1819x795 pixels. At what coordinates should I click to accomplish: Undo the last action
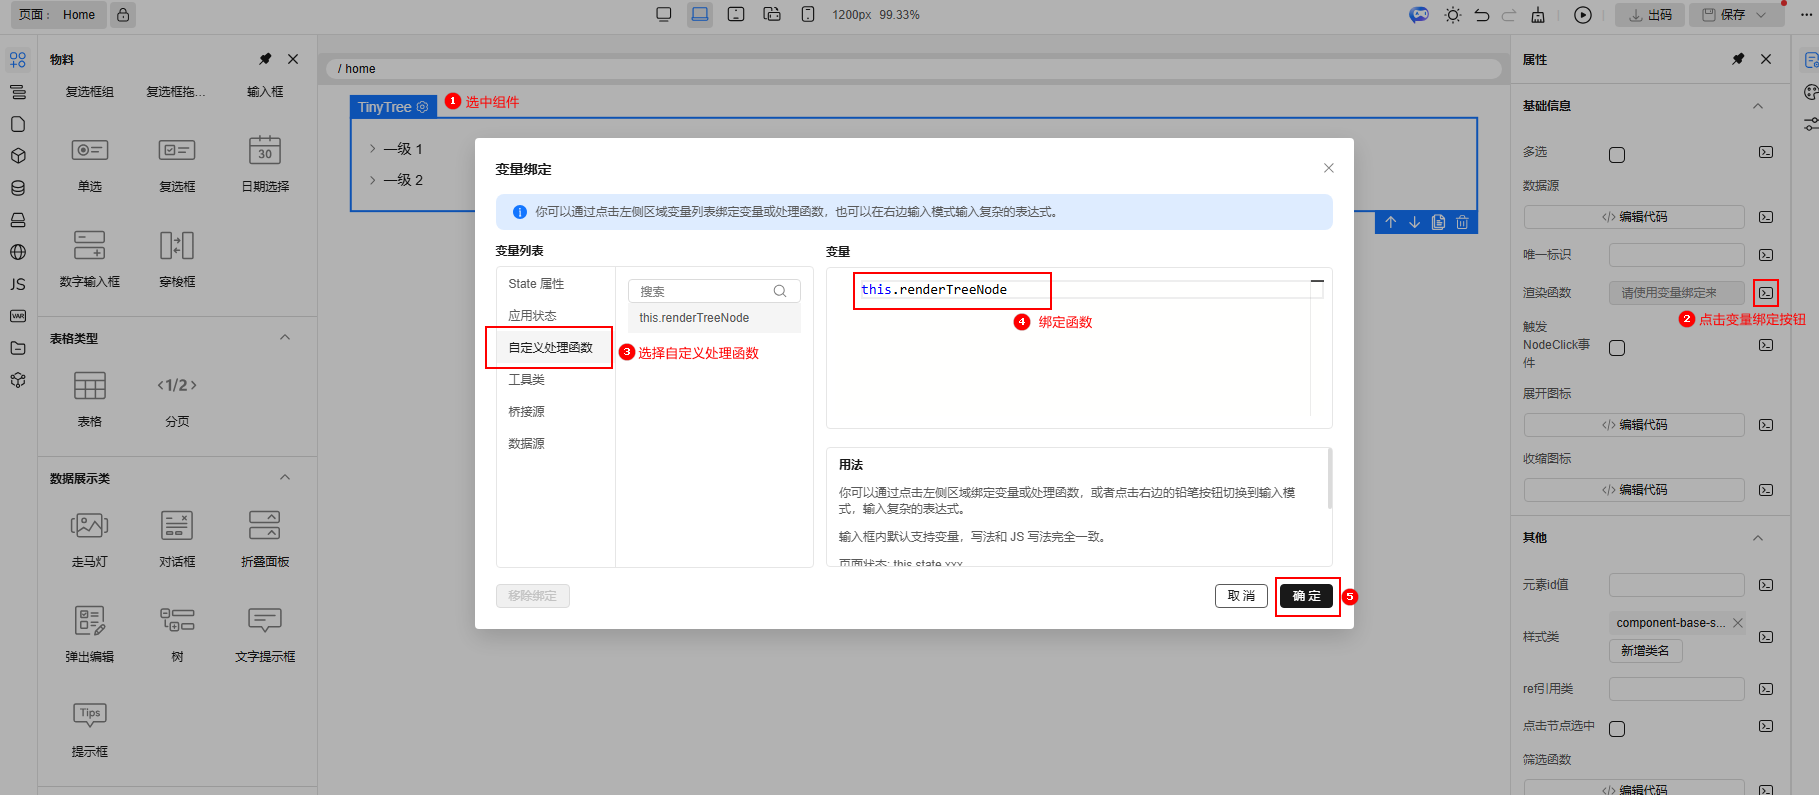[x=1482, y=15]
